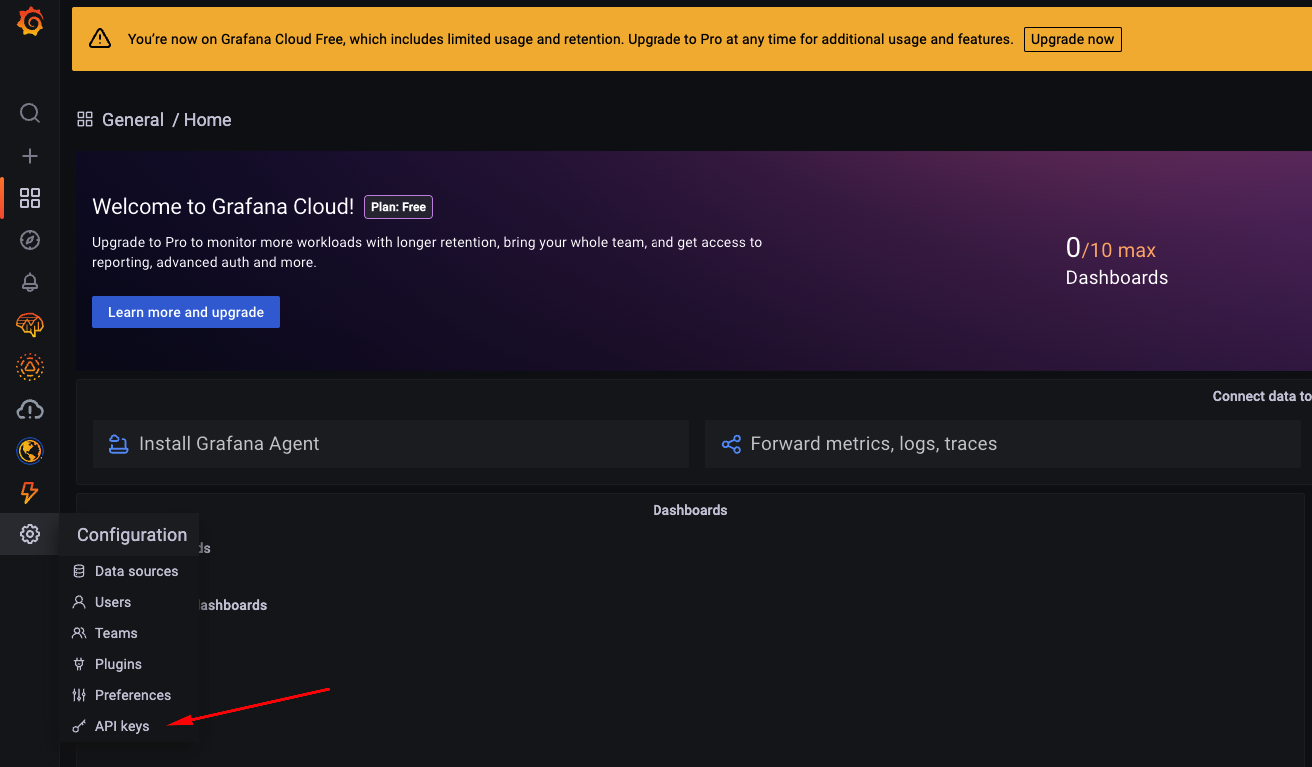Click the Create plus icon in sidebar
The height and width of the screenshot is (767, 1312).
click(30, 156)
